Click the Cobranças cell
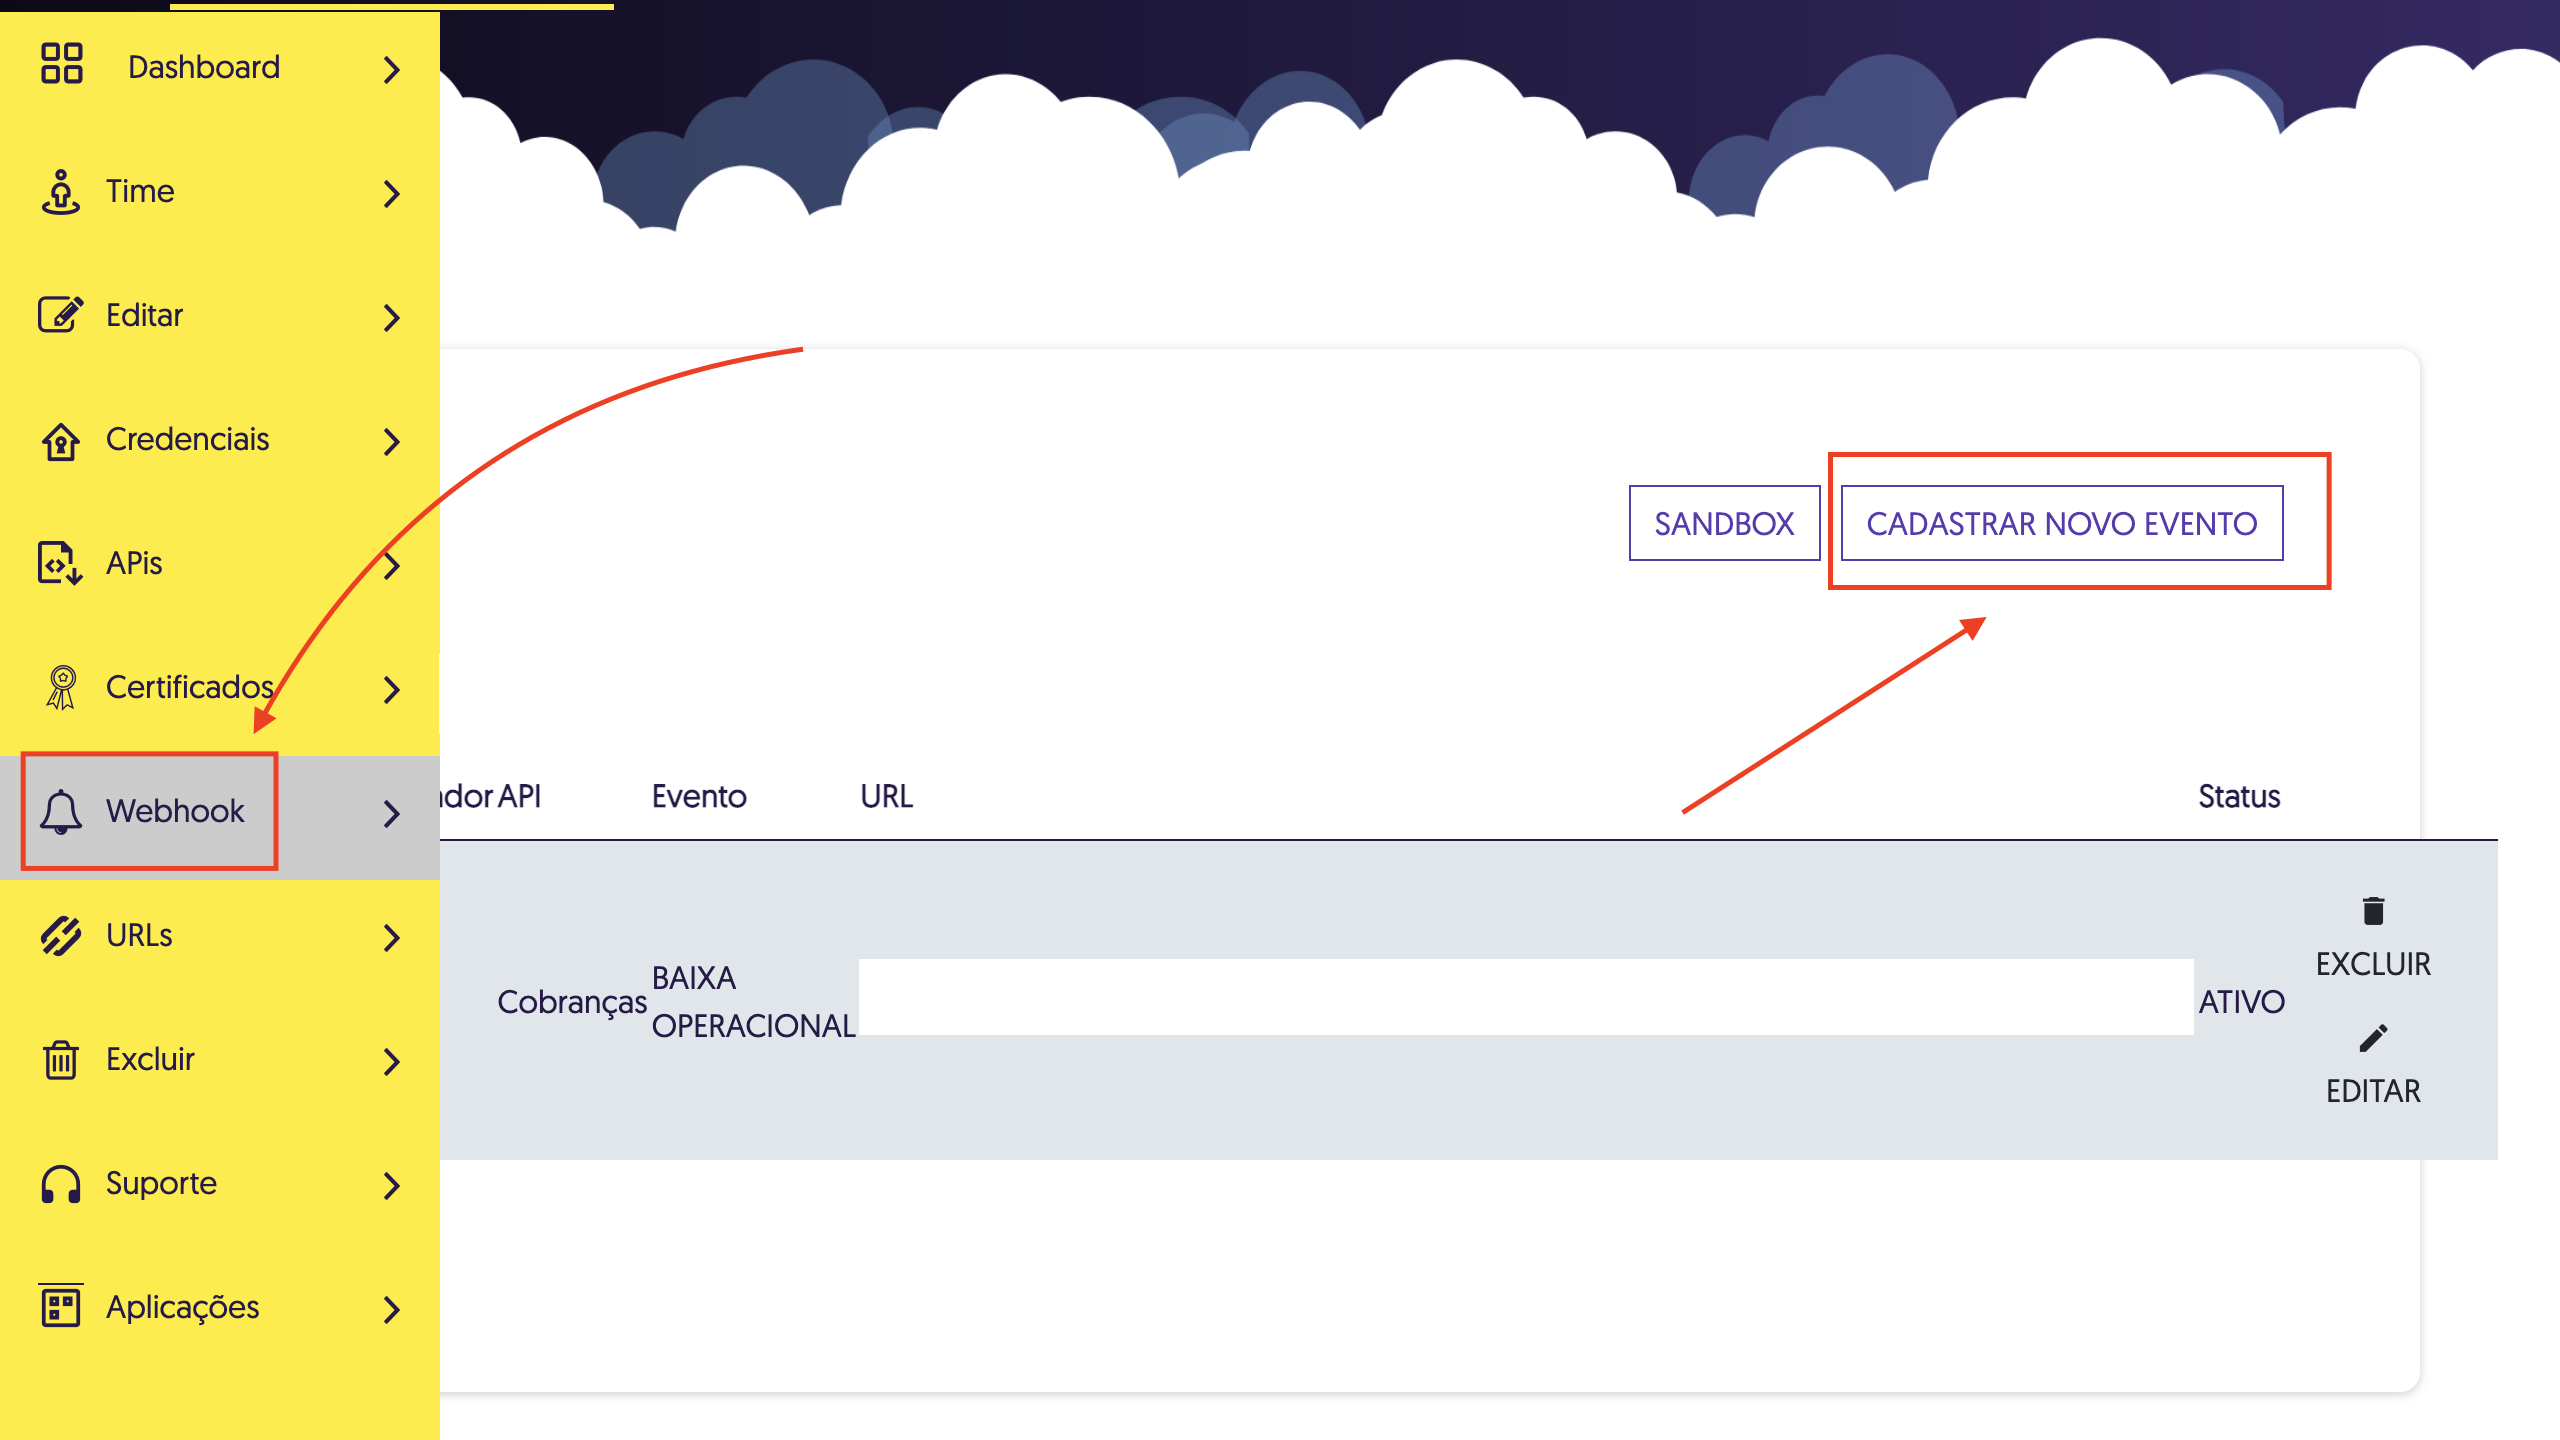Viewport: 2560px width, 1440px height. pos(572,1002)
